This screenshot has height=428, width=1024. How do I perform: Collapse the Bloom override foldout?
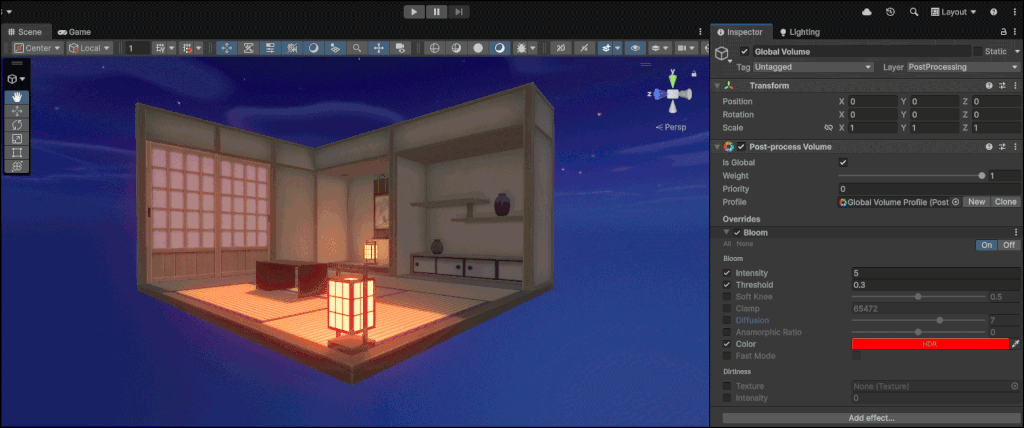[727, 233]
